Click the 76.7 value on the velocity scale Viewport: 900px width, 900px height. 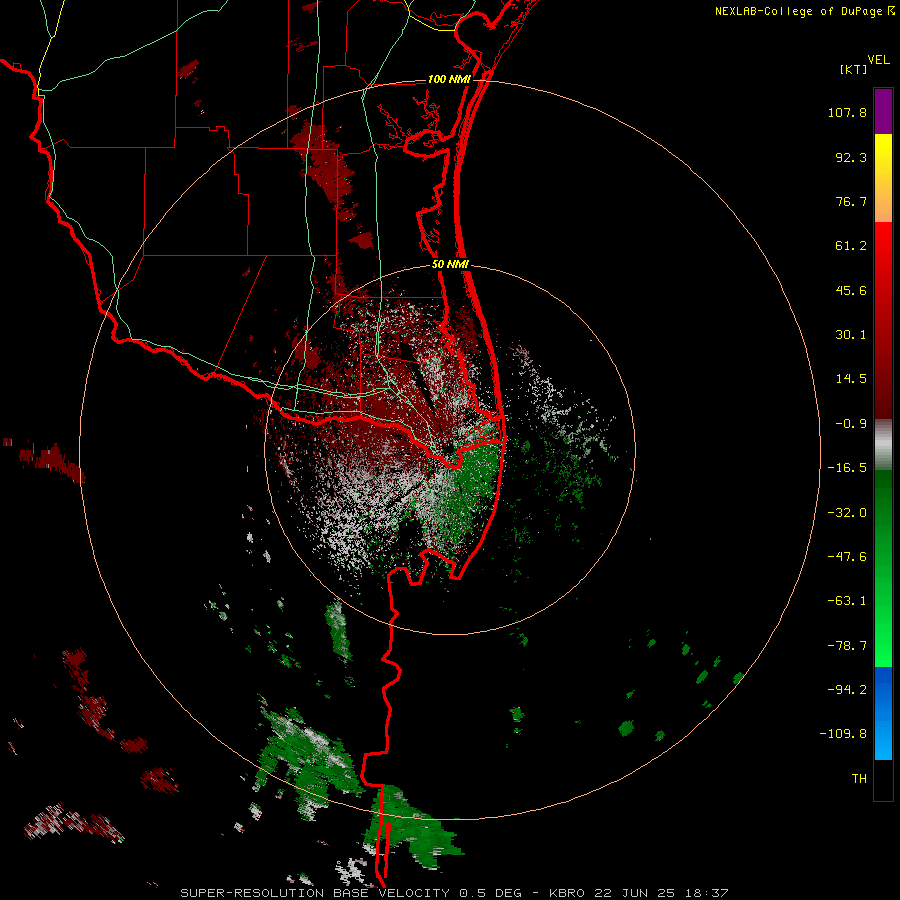click(851, 201)
